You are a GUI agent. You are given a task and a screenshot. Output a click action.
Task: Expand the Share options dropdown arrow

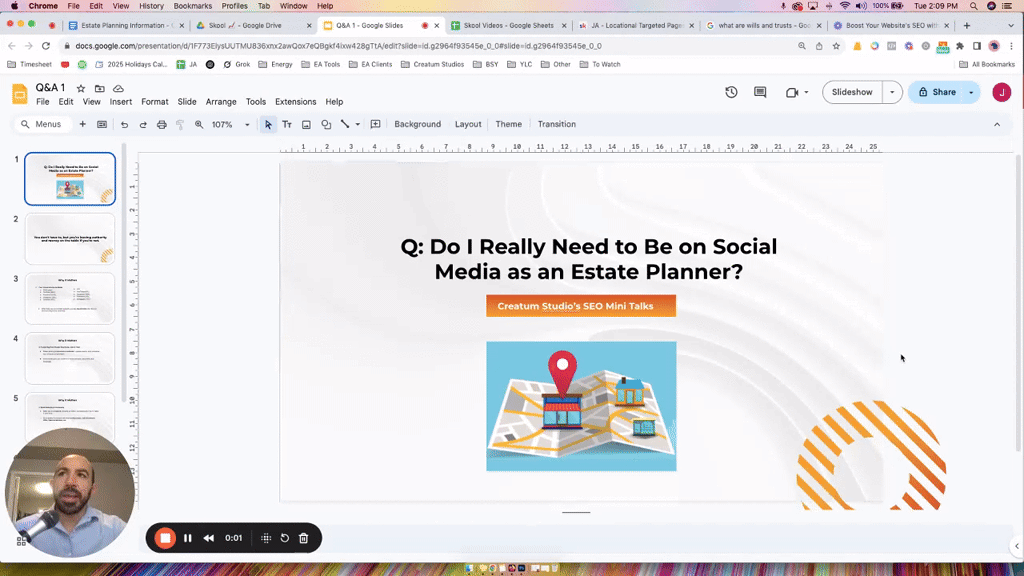(971, 92)
